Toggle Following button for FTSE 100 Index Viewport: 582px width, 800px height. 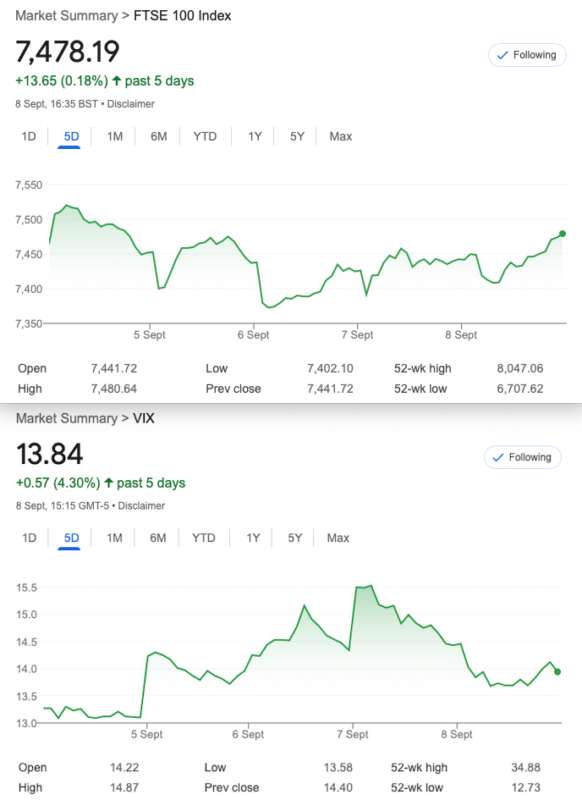click(x=527, y=55)
